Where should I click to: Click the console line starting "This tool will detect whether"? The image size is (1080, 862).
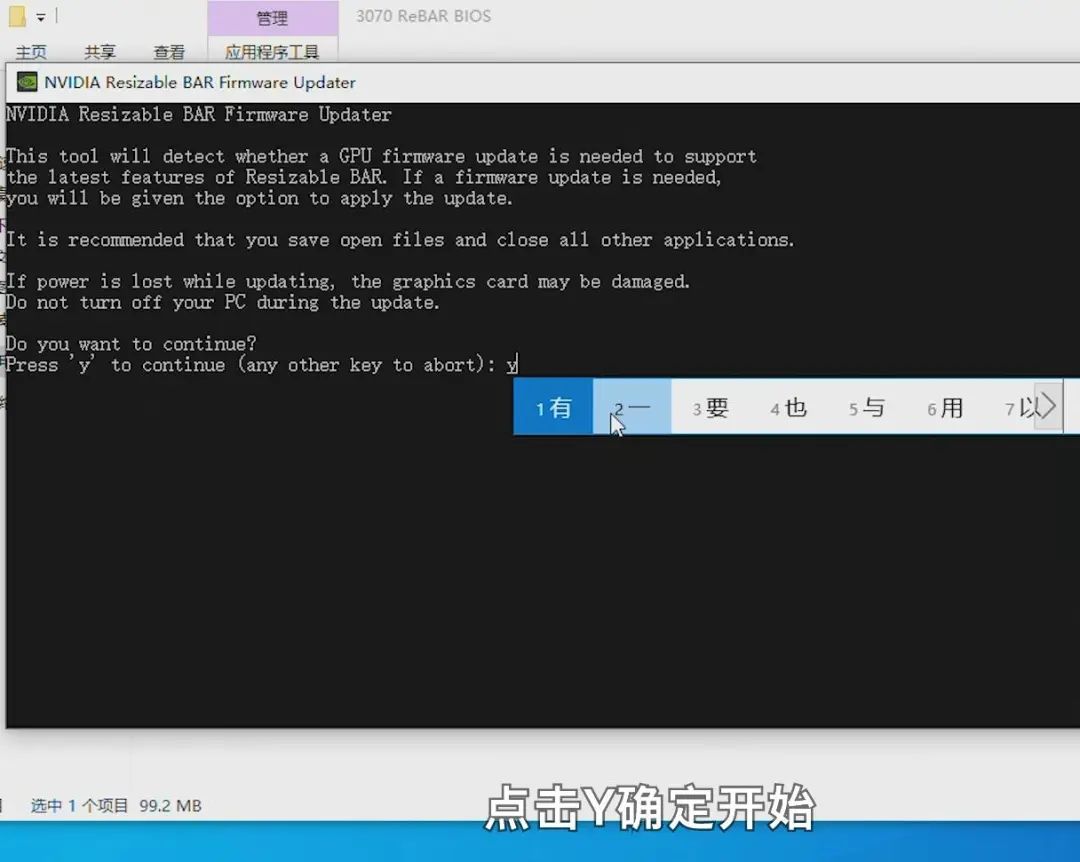[x=382, y=156]
